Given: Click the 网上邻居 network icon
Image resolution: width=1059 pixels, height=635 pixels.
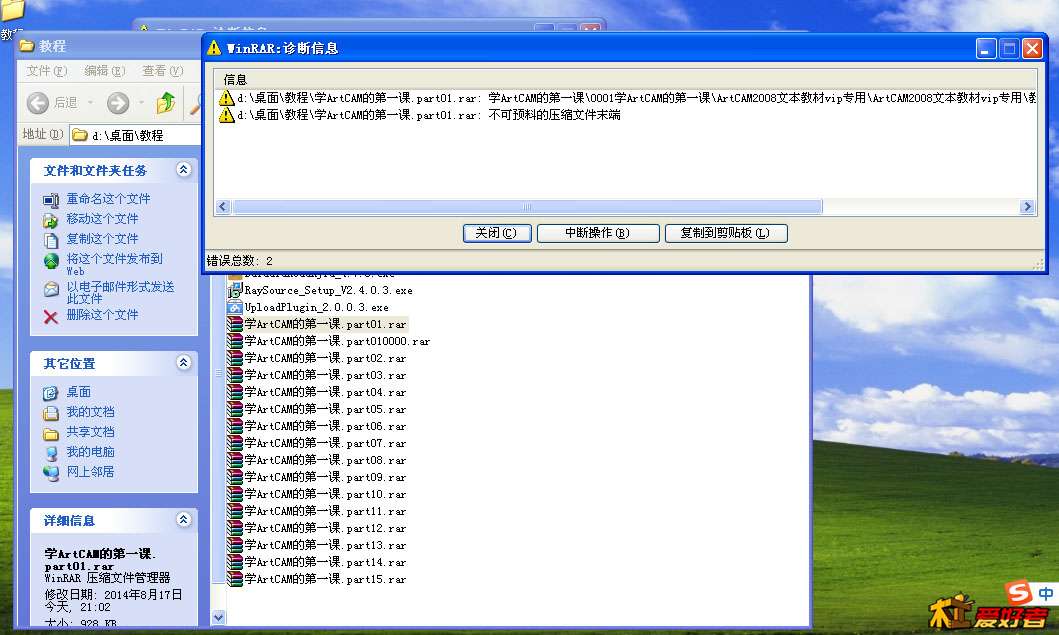Looking at the screenshot, I should (x=51, y=473).
